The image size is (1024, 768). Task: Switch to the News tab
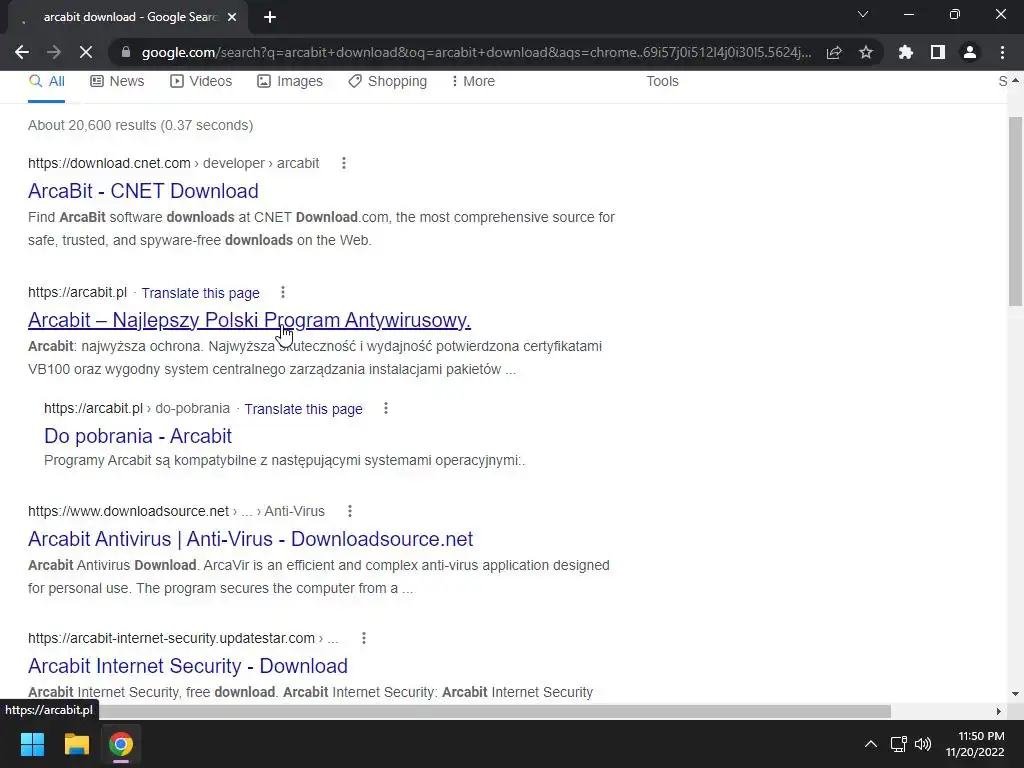coord(117,82)
